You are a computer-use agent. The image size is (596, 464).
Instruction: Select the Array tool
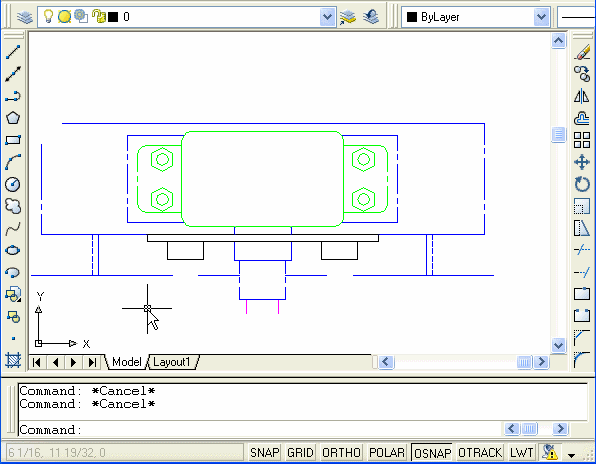point(582,140)
